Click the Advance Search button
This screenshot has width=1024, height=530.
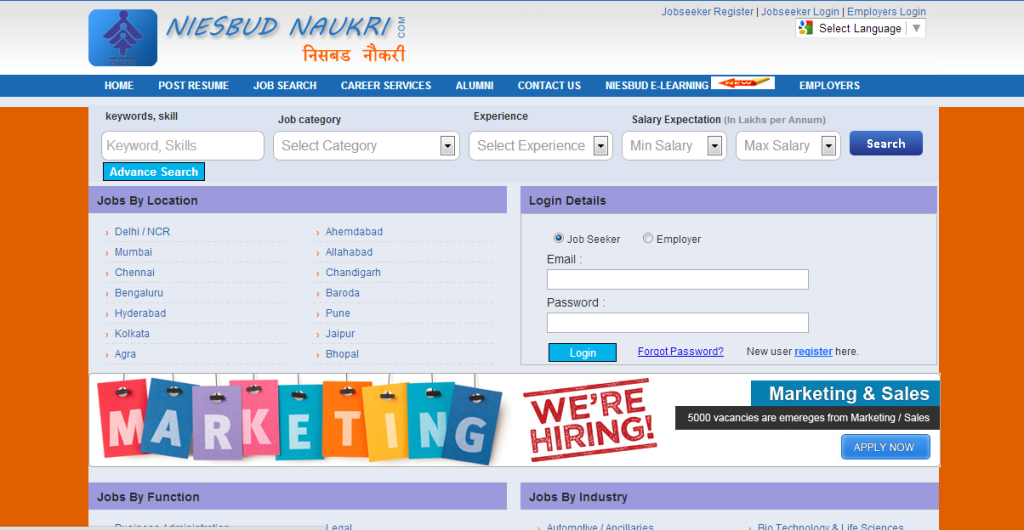(x=153, y=172)
